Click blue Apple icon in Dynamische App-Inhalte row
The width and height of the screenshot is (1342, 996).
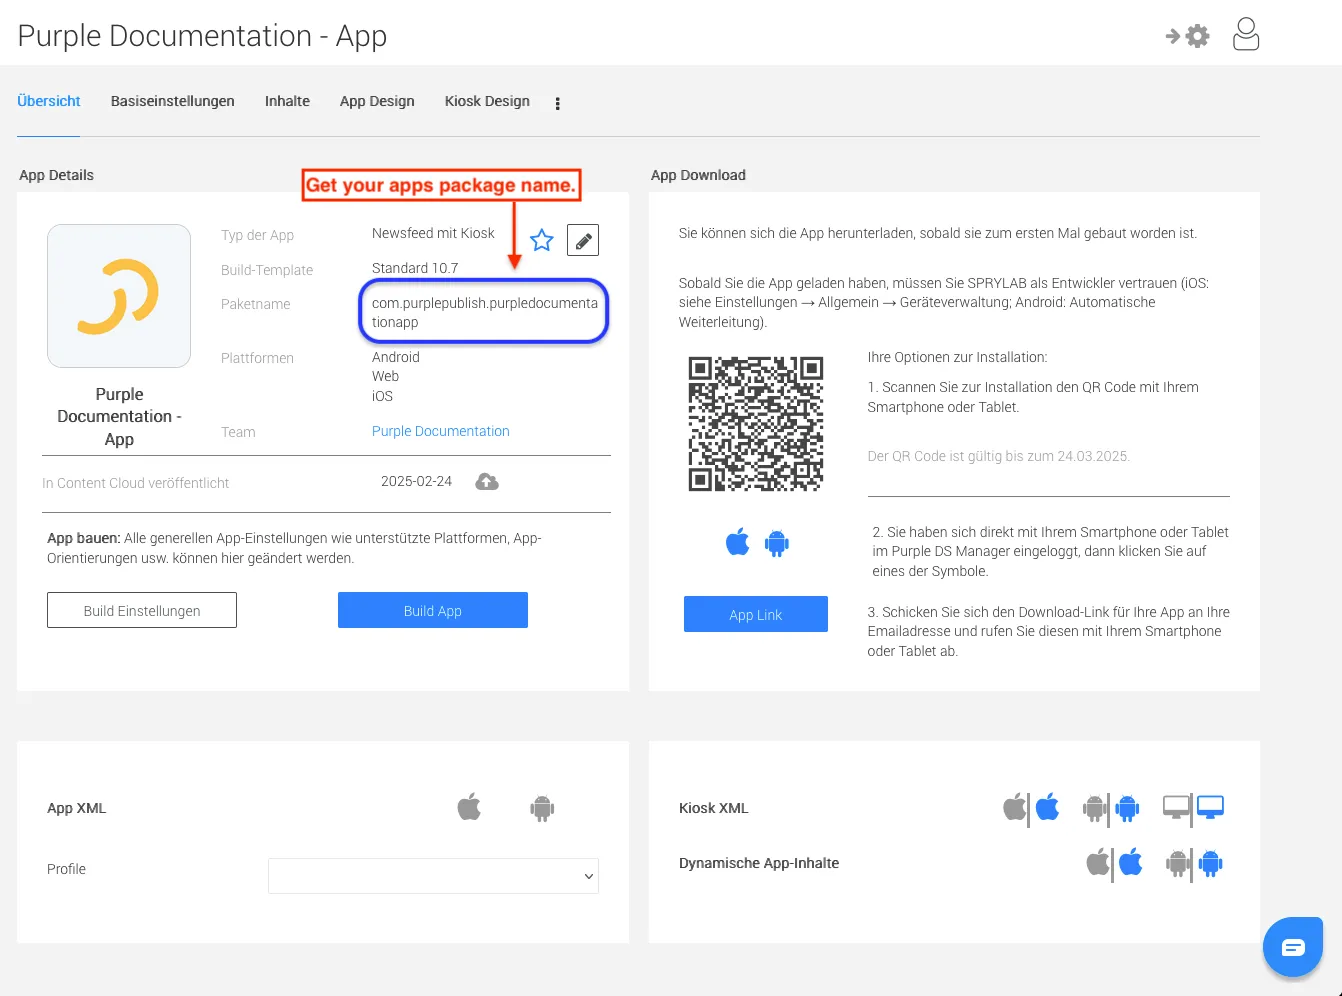[1131, 862]
